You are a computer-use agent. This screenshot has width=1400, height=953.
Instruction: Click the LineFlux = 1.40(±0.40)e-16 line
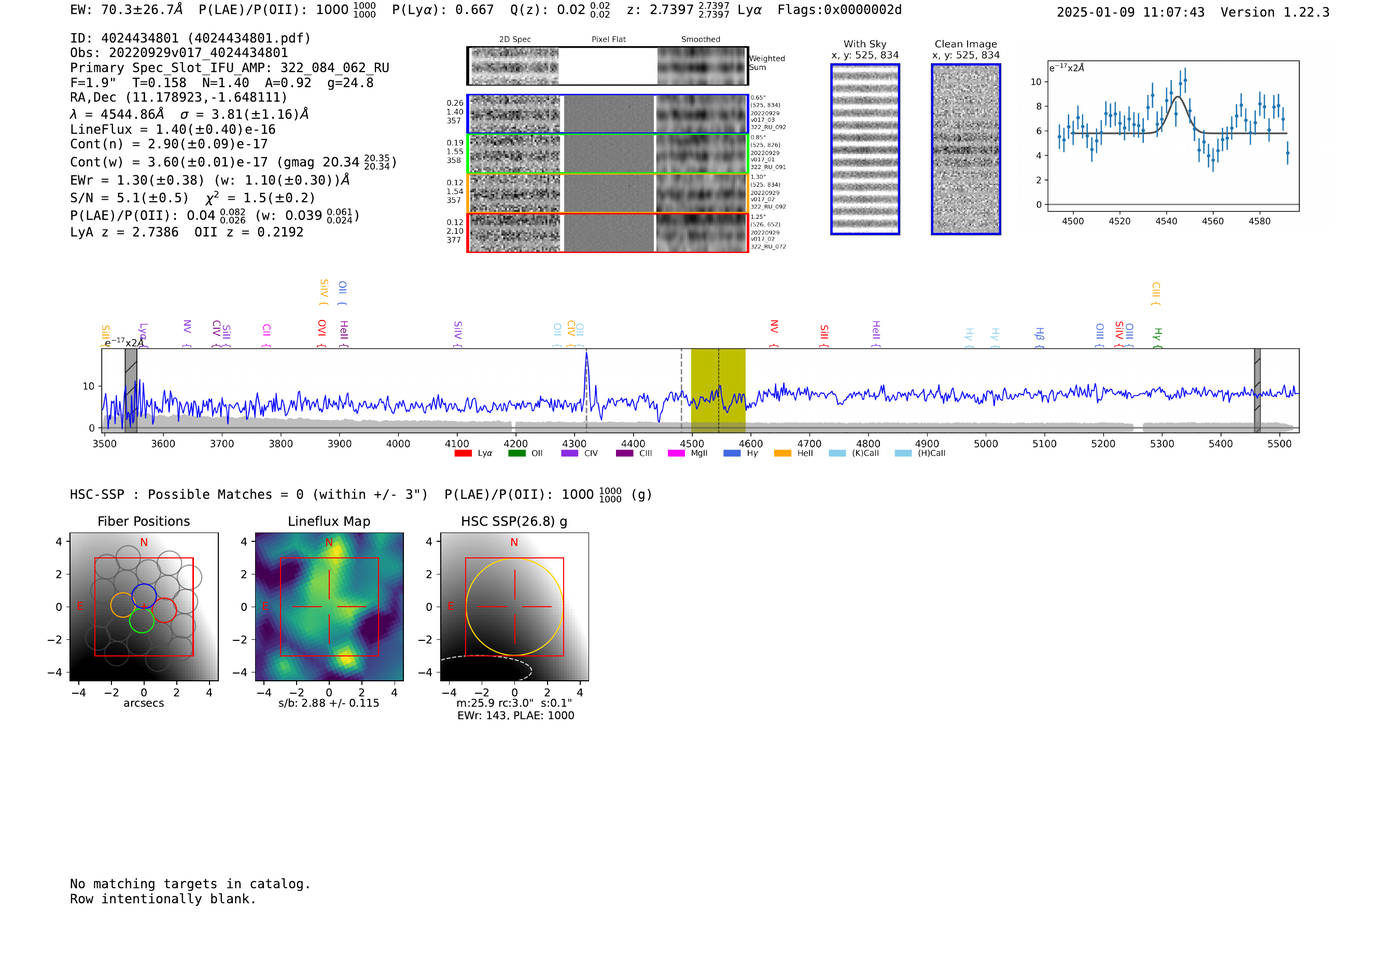click(x=173, y=129)
